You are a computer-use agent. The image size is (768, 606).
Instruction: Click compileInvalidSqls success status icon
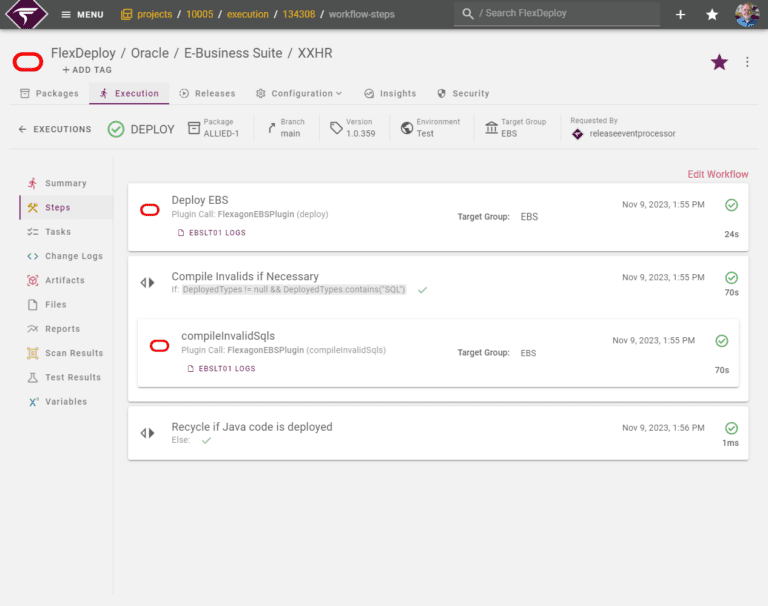point(721,341)
